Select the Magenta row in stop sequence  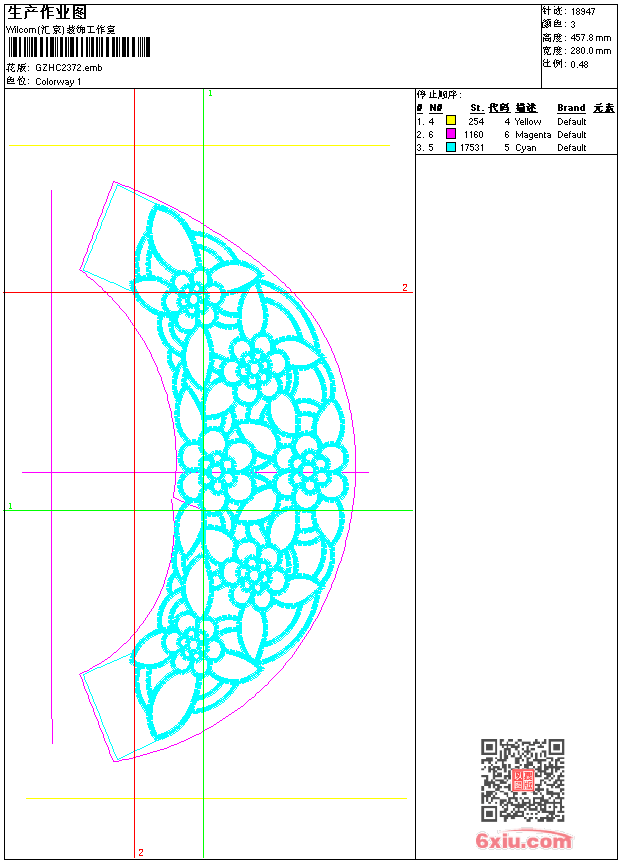click(533, 134)
